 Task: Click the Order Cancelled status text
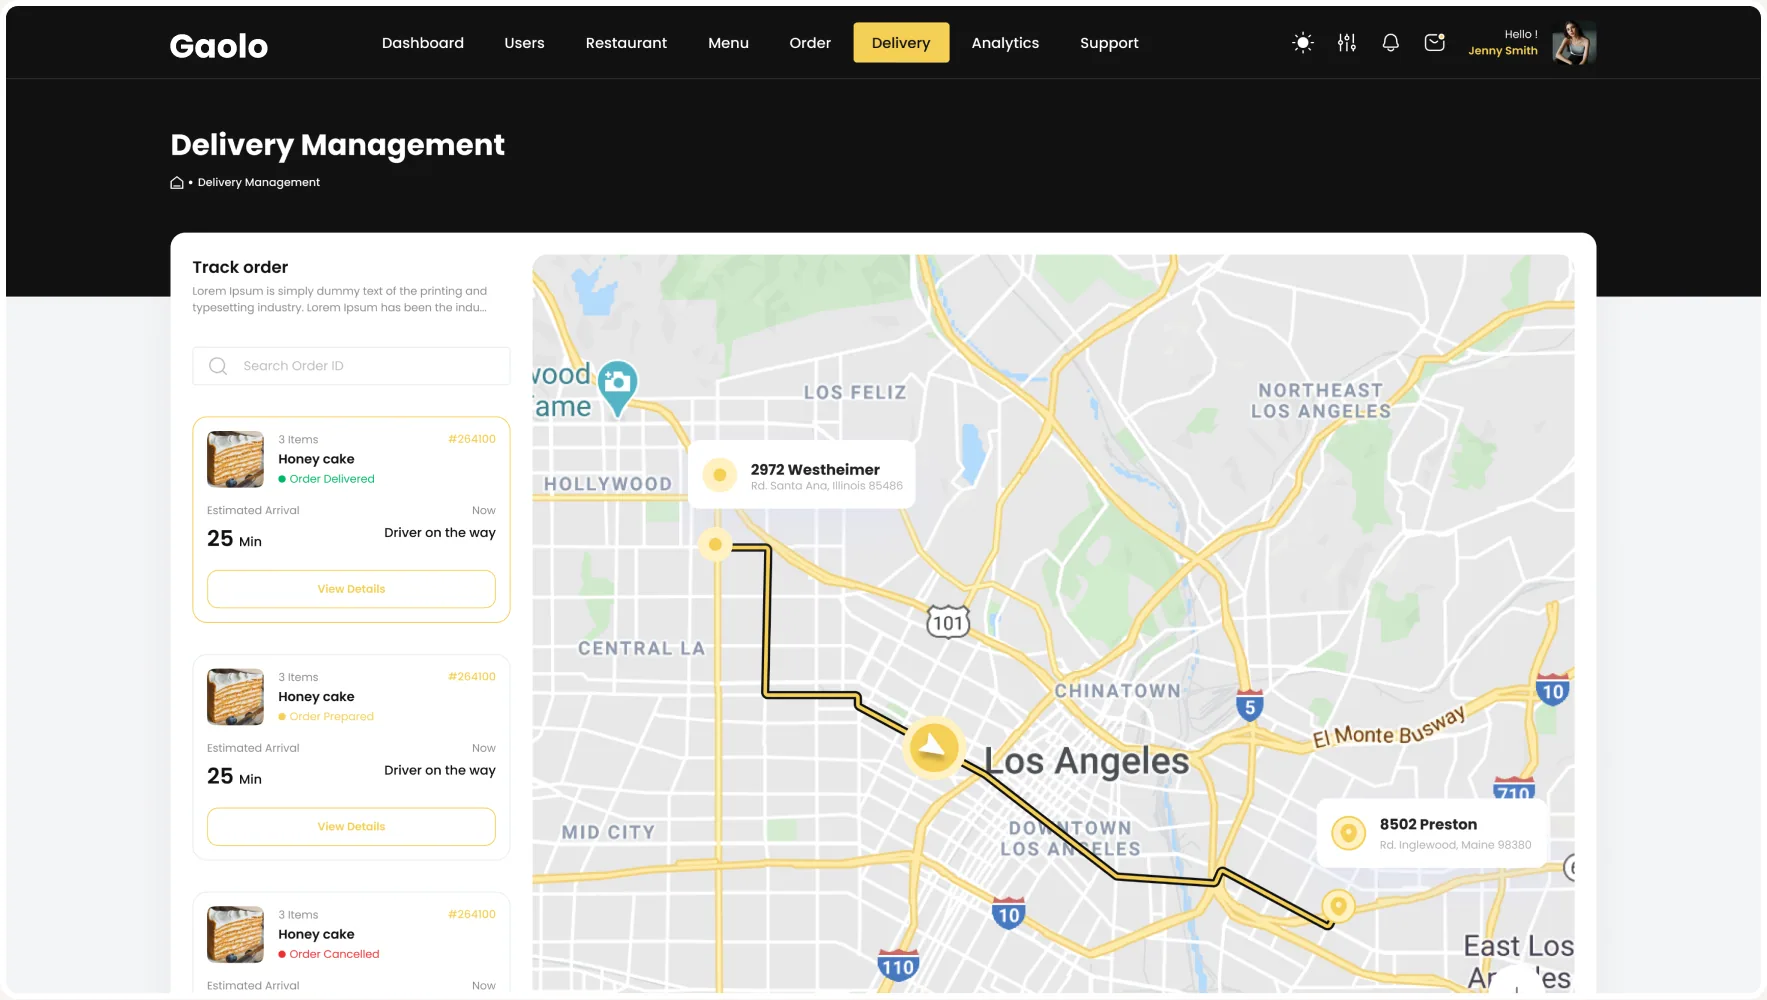[x=334, y=954]
